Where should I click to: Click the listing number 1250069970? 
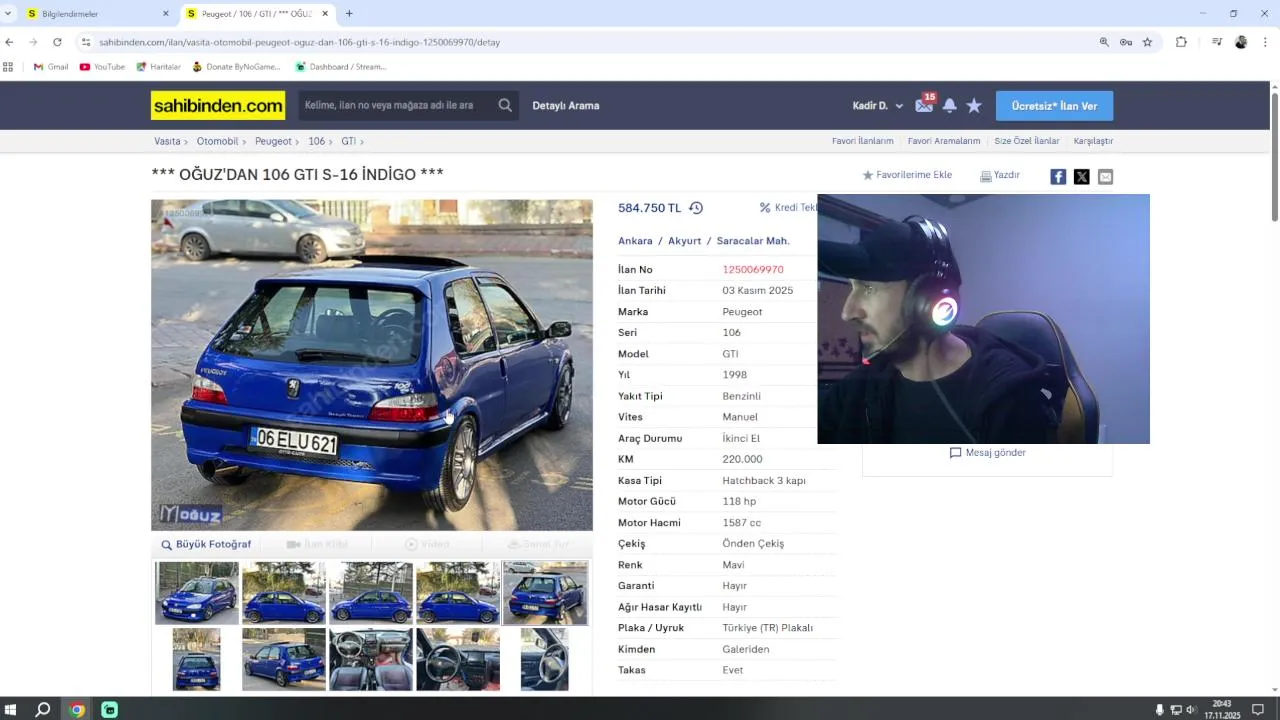[753, 270]
